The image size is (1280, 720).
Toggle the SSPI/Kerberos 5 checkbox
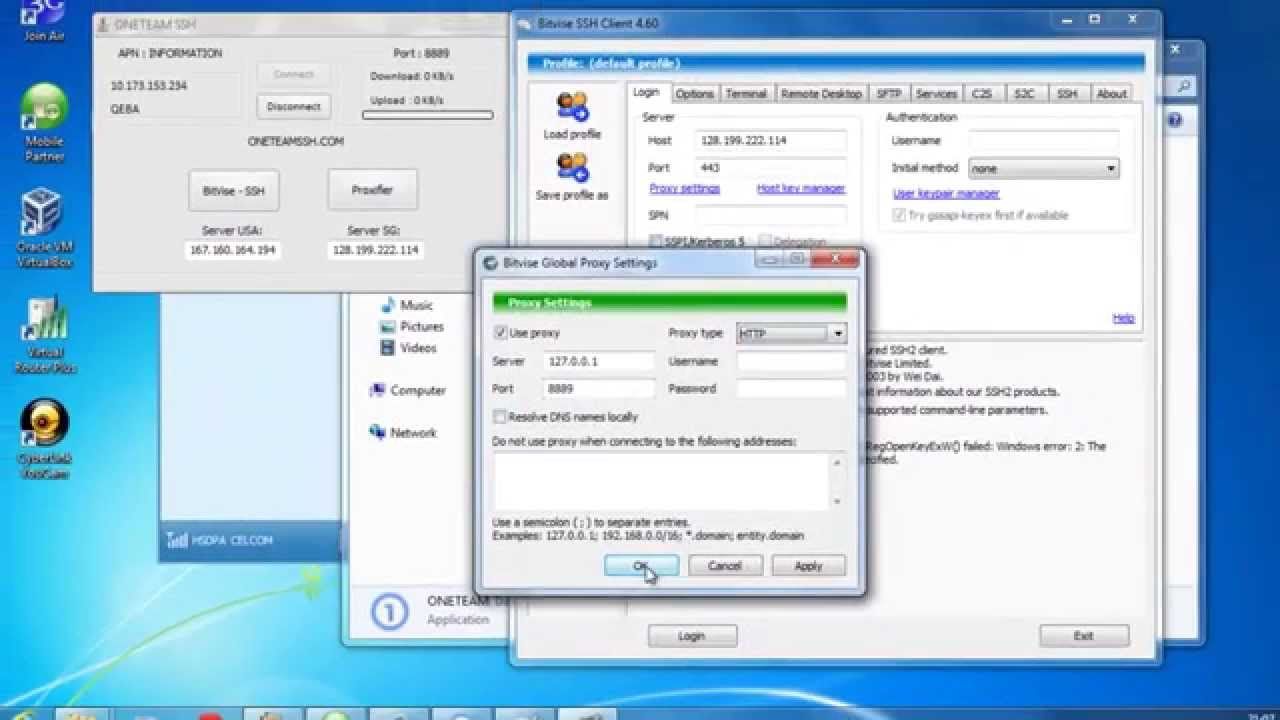656,241
